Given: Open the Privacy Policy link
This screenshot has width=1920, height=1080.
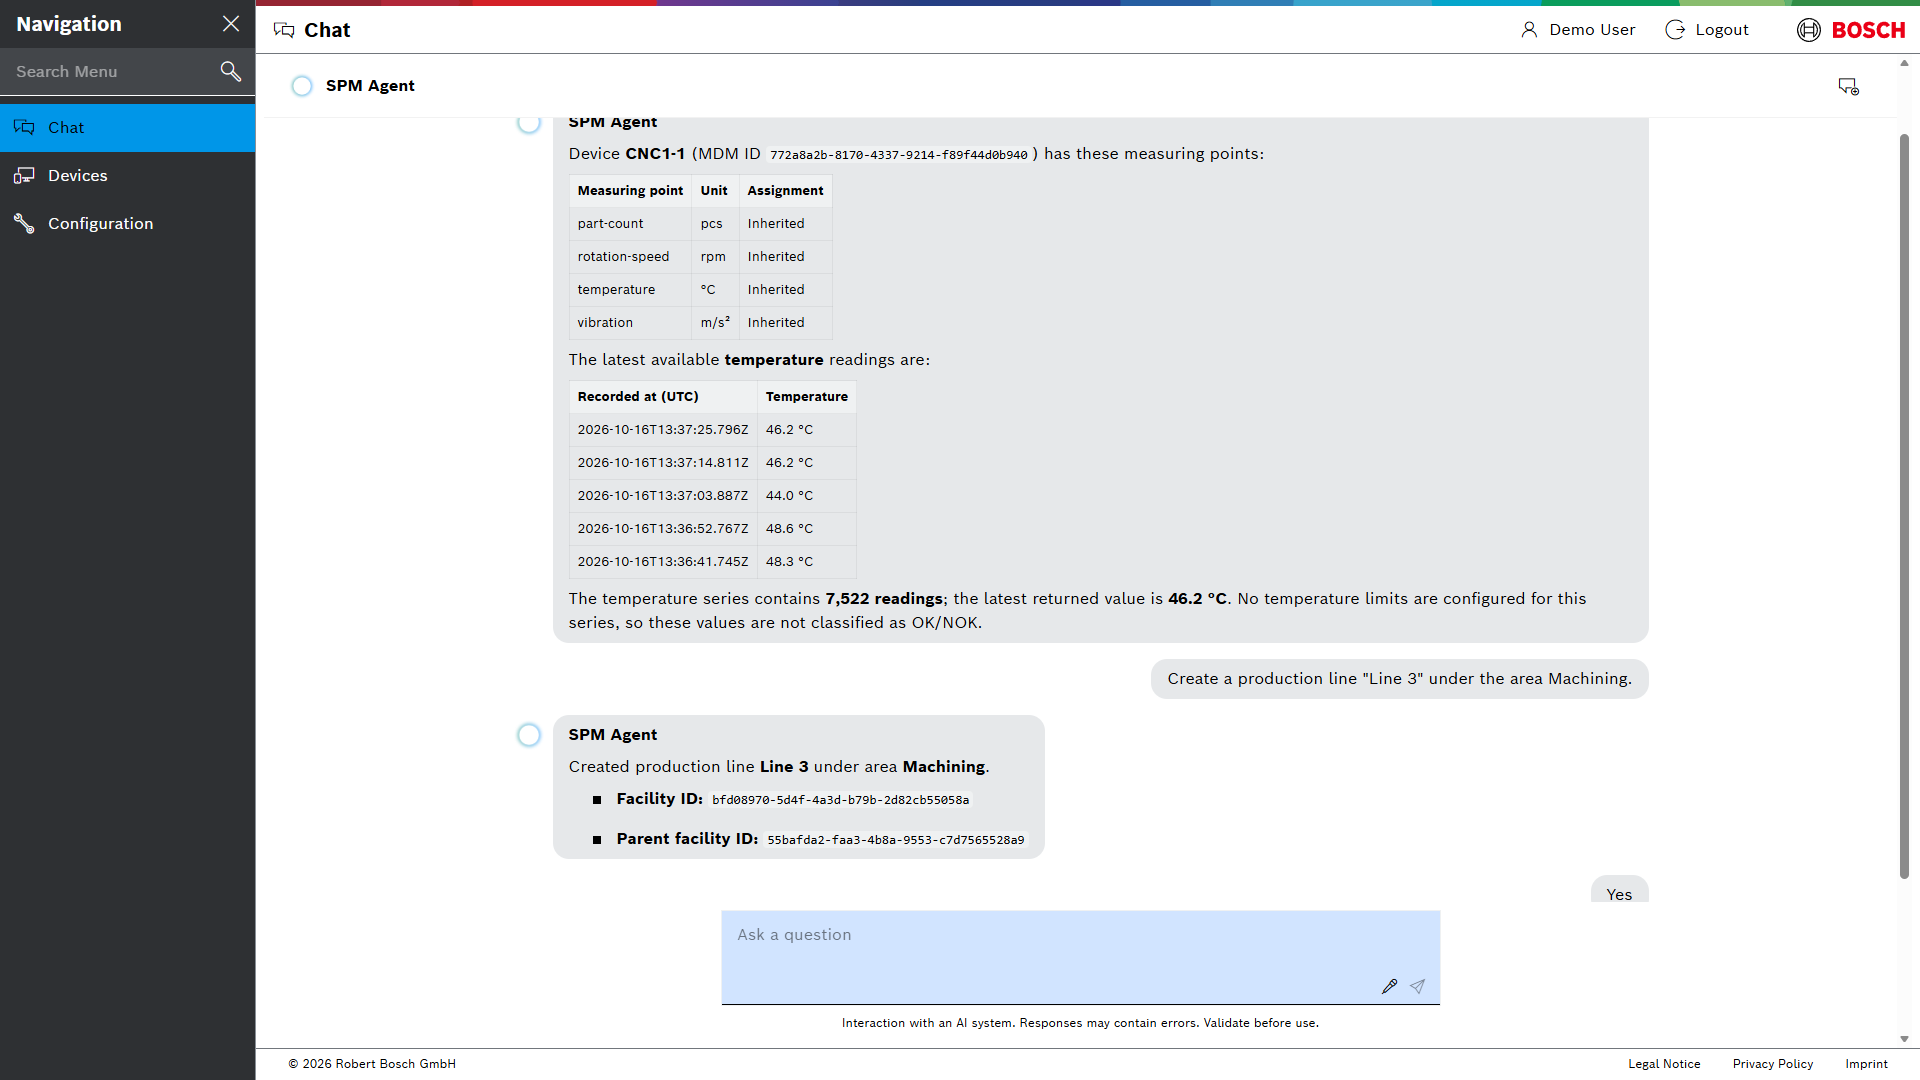Looking at the screenshot, I should [1773, 1064].
